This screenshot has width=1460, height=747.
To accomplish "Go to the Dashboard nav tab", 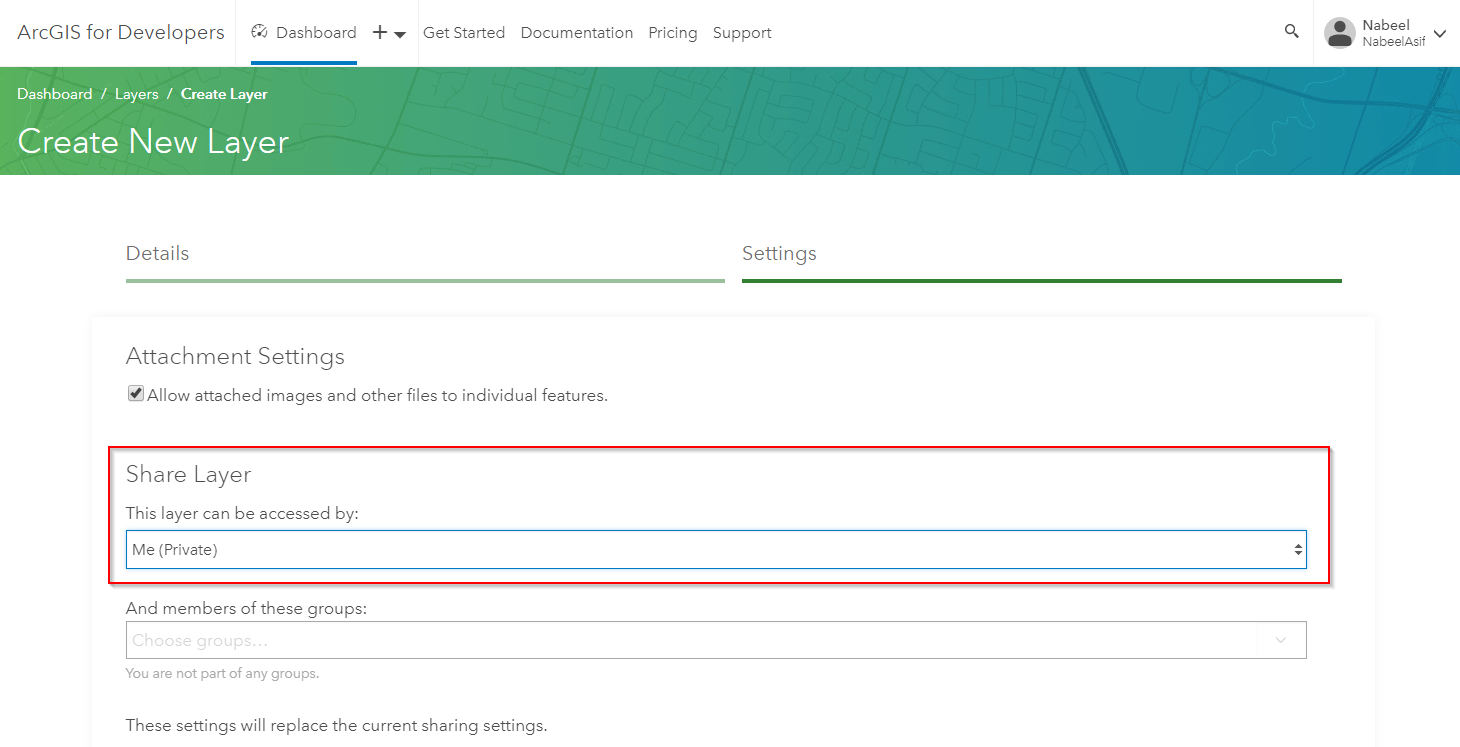I will tap(304, 33).
